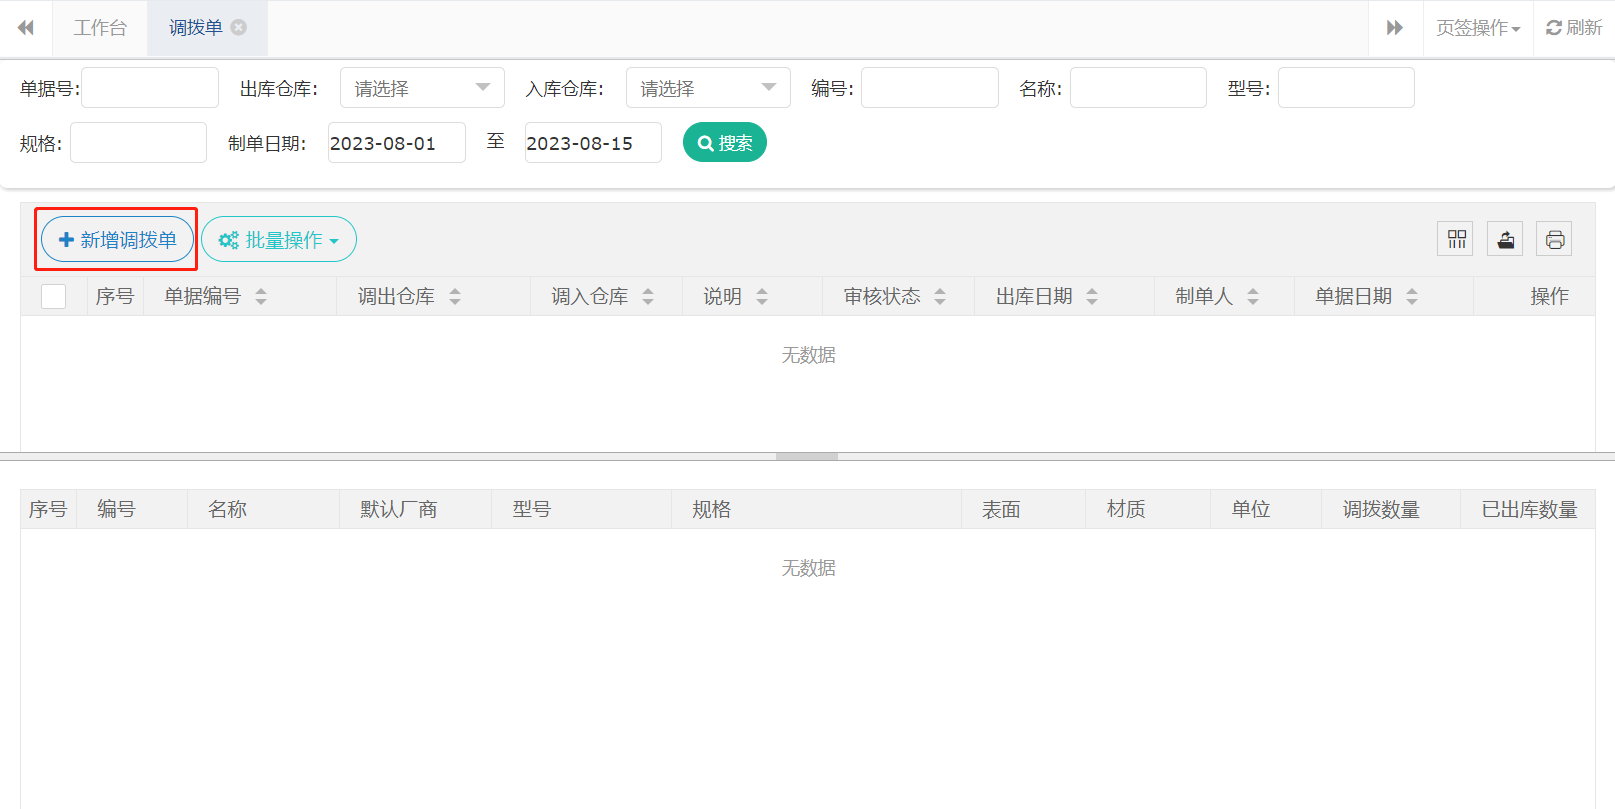Expand the 批量操作 dropdown menu
This screenshot has width=1615, height=809.
[279, 240]
